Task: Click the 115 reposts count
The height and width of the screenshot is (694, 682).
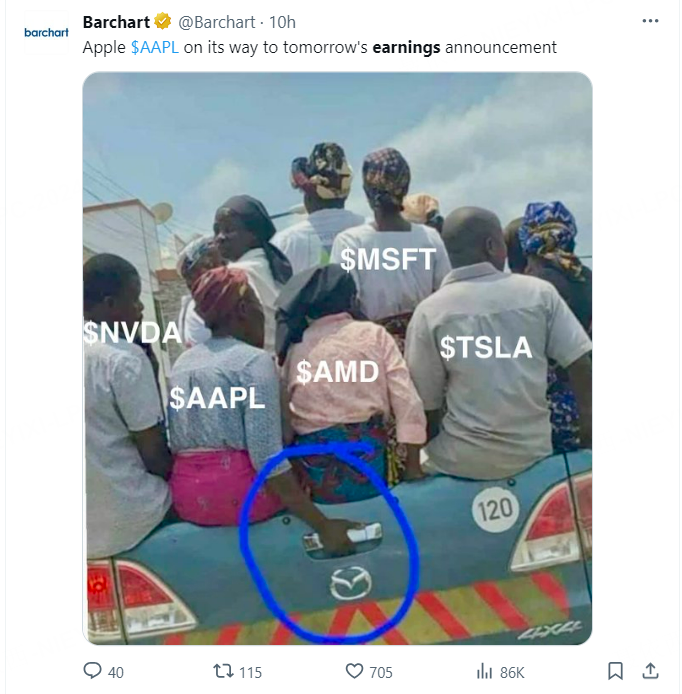Action: pyautogui.click(x=250, y=672)
